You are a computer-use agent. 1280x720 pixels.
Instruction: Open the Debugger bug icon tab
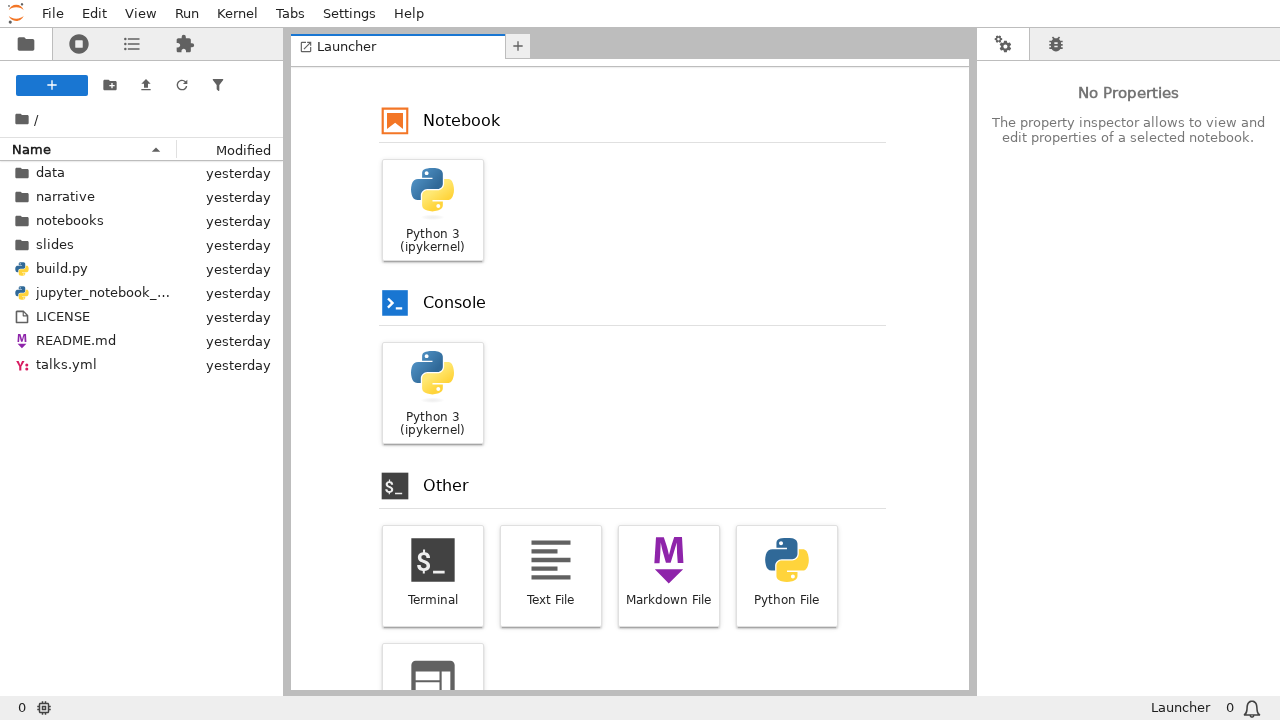pyautogui.click(x=1056, y=44)
